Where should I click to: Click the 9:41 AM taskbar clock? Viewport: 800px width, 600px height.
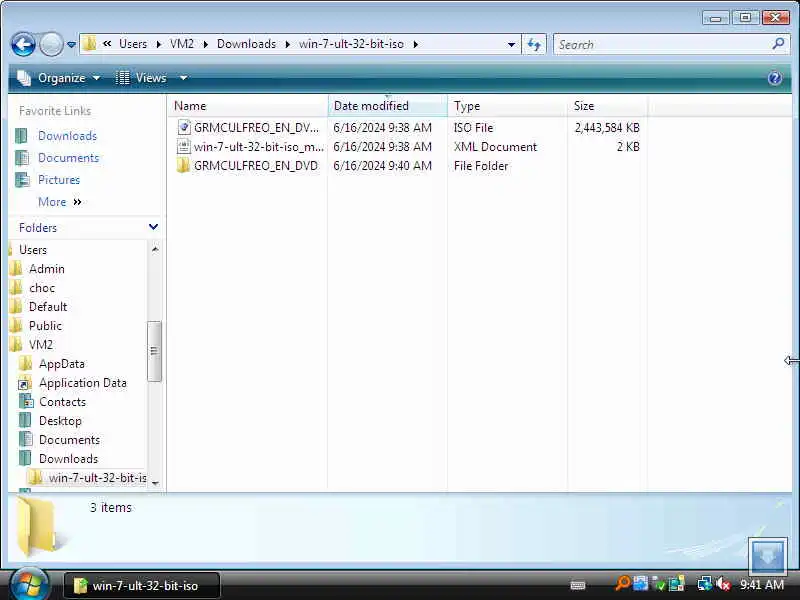[762, 584]
